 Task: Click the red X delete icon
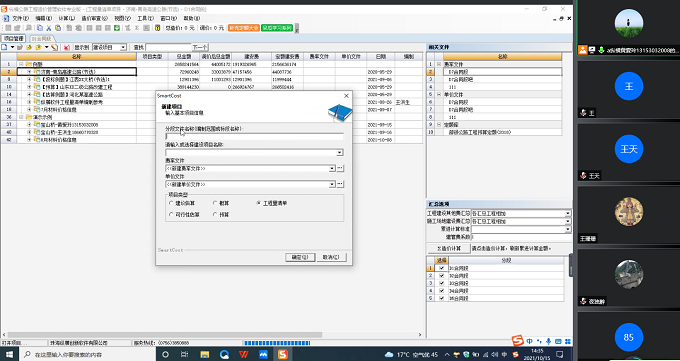[66, 47]
